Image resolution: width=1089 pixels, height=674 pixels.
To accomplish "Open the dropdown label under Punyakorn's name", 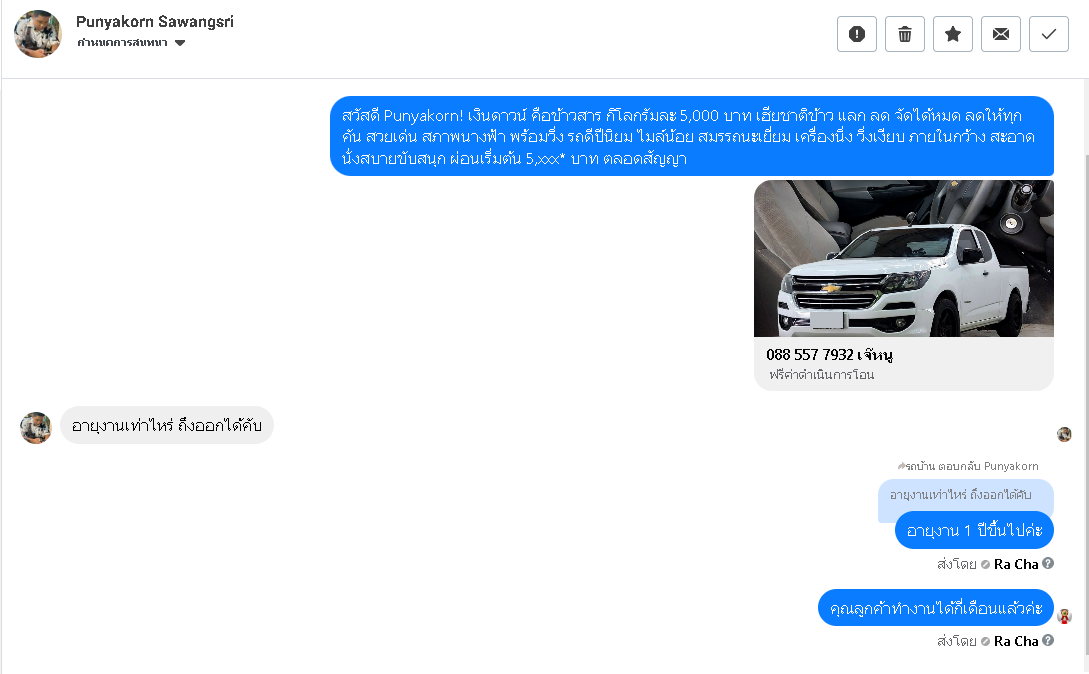I will [122, 43].
